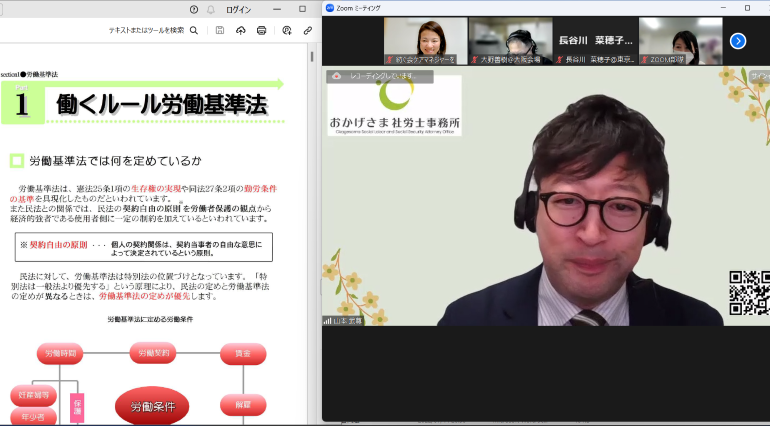Select first participant video thumbnail
This screenshot has width=770, height=426.
pyautogui.click(x=426, y=41)
